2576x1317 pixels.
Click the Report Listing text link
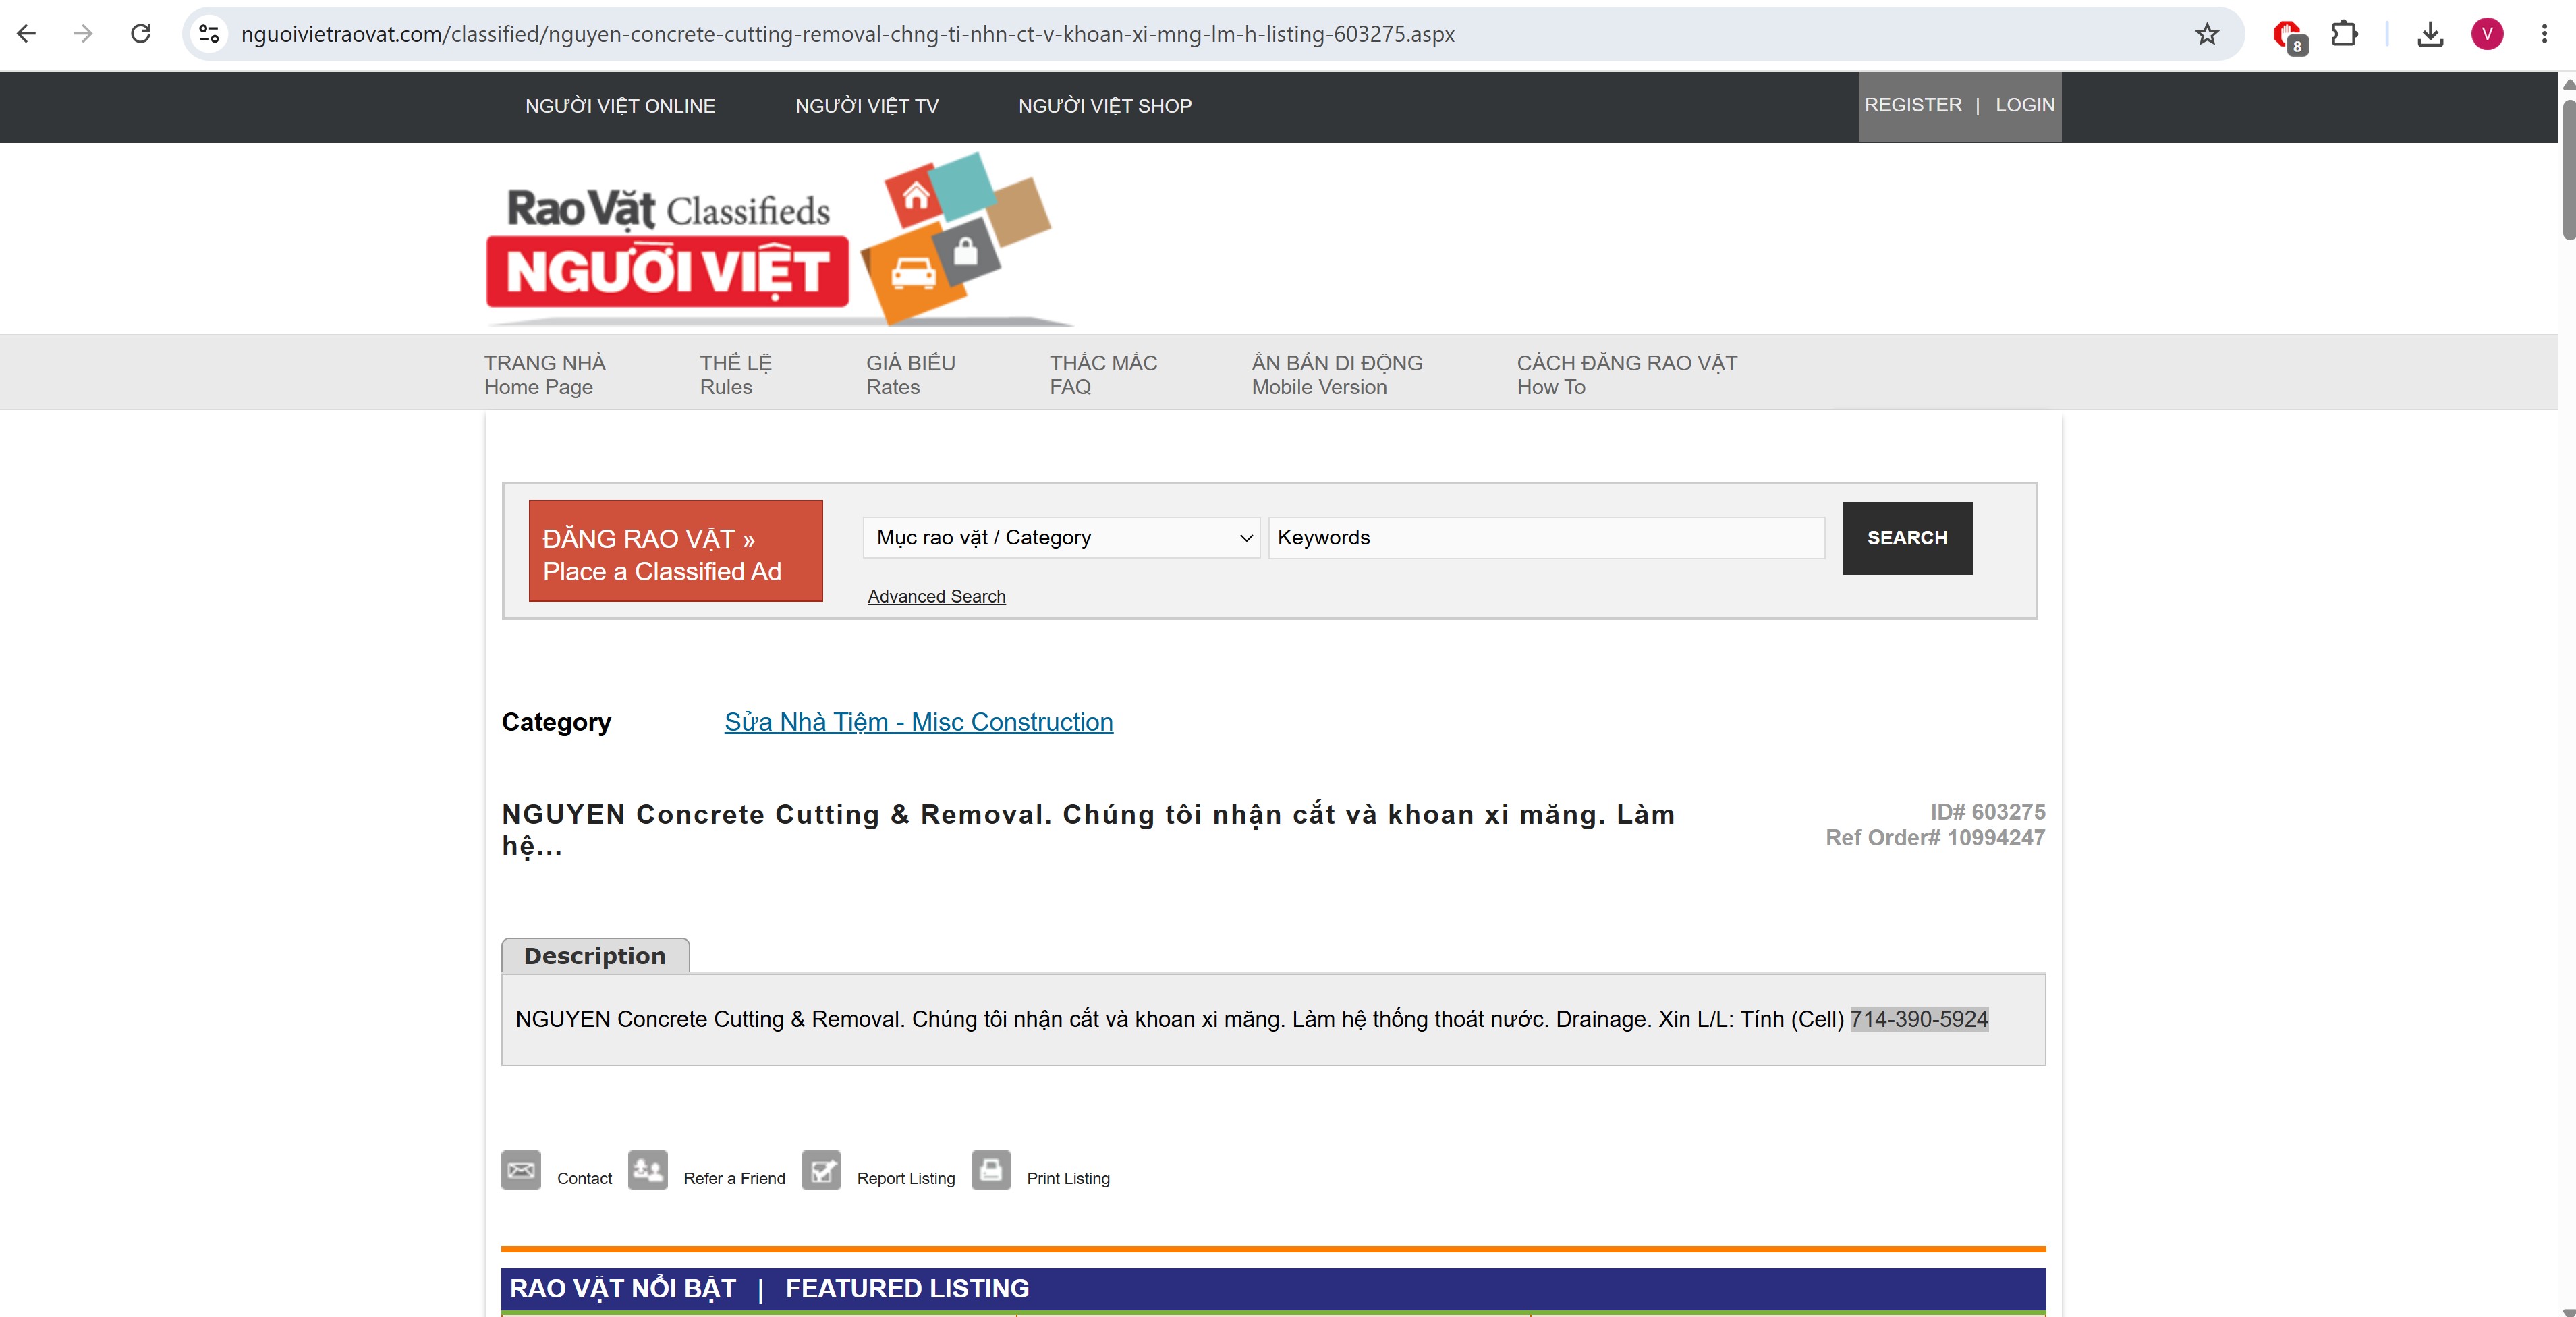906,1178
